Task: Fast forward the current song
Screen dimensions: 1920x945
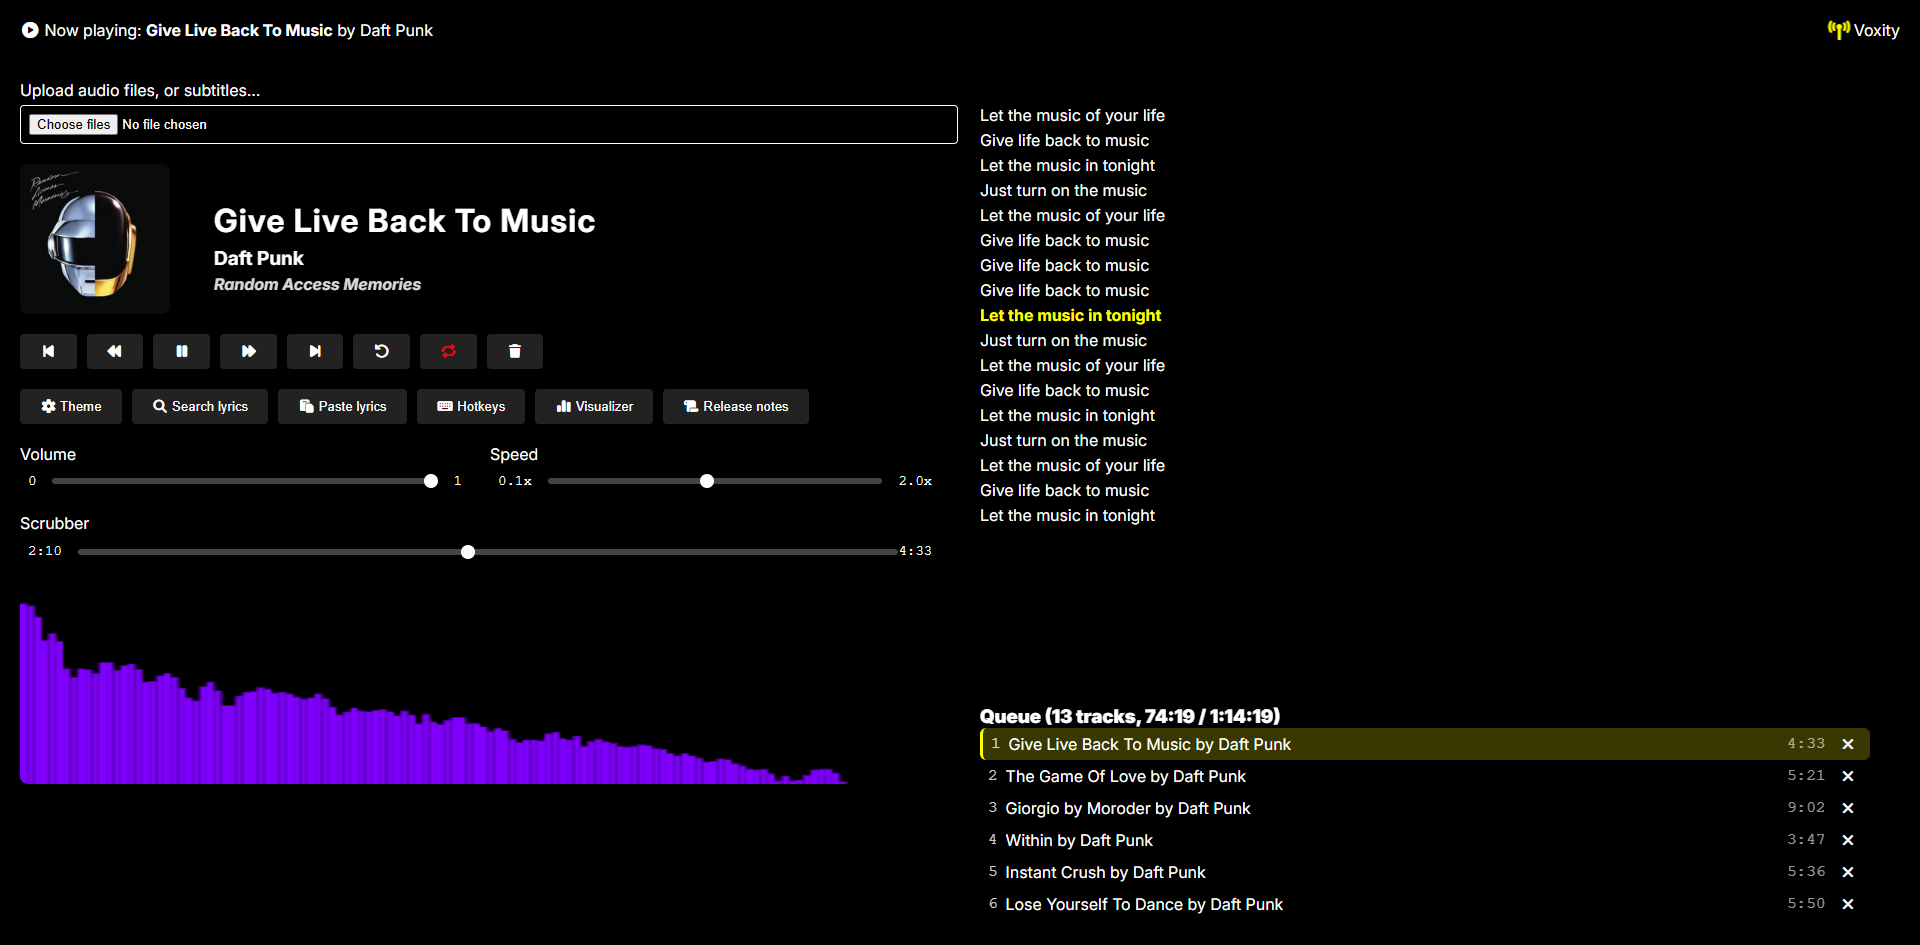Action: coord(248,351)
